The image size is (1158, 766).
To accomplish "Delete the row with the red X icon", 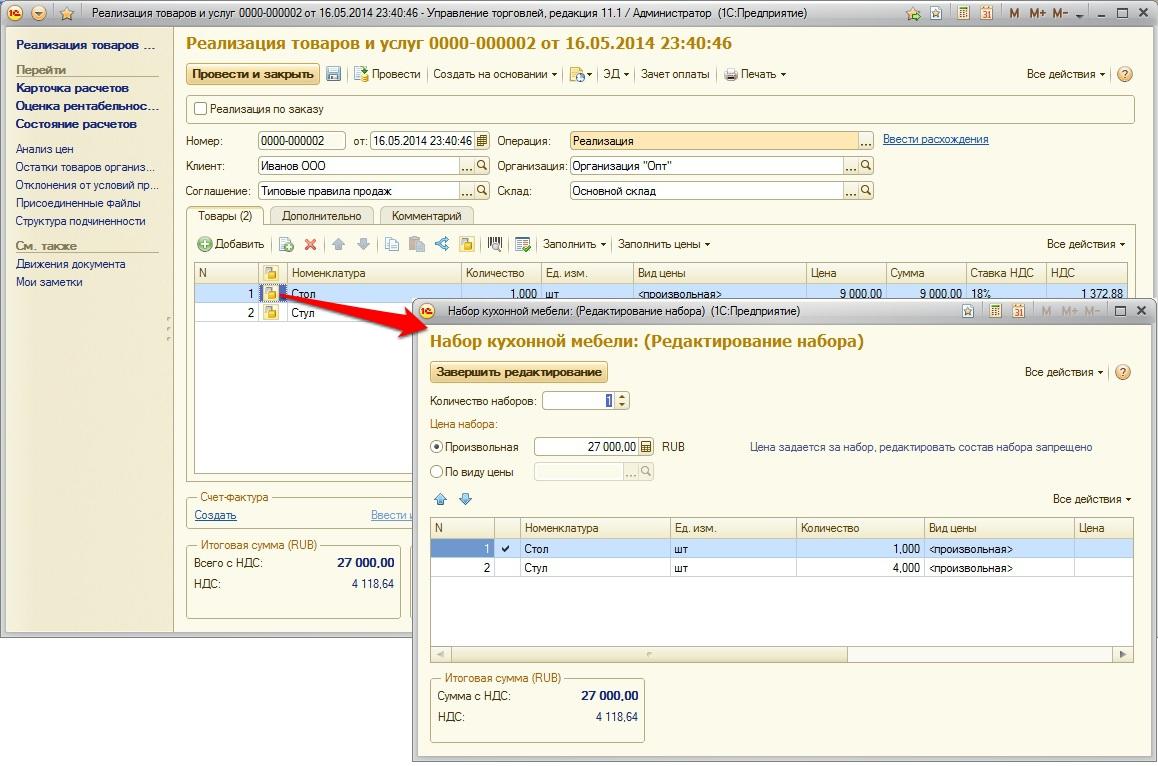I will click(x=311, y=244).
